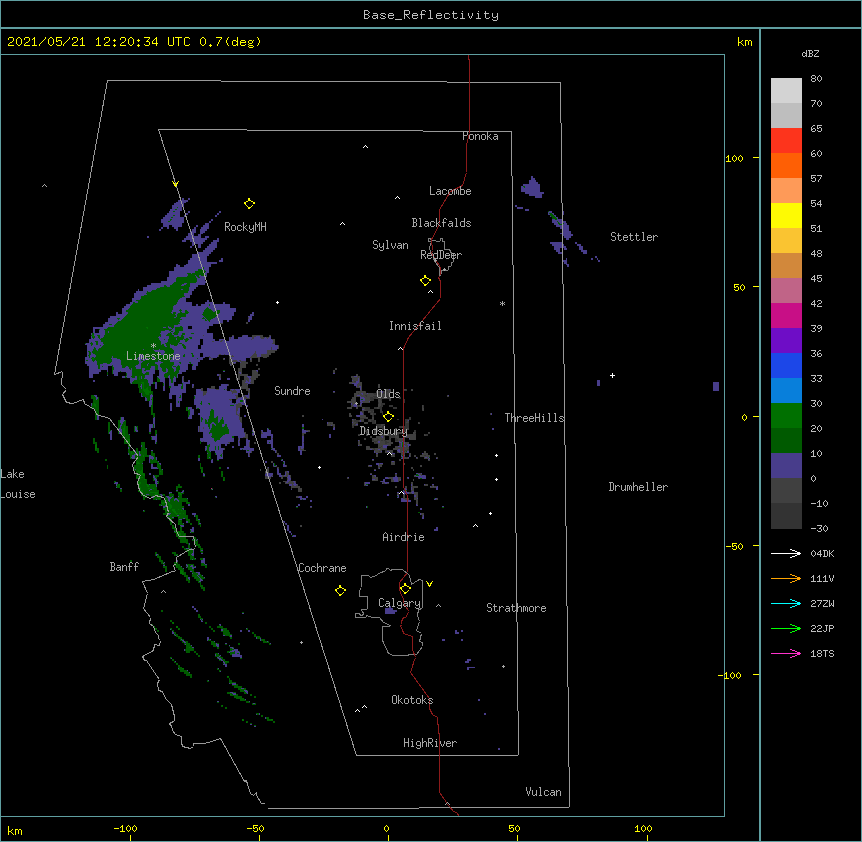Click the RedDeer city label
Viewport: 862px width, 842px height.
(x=441, y=255)
